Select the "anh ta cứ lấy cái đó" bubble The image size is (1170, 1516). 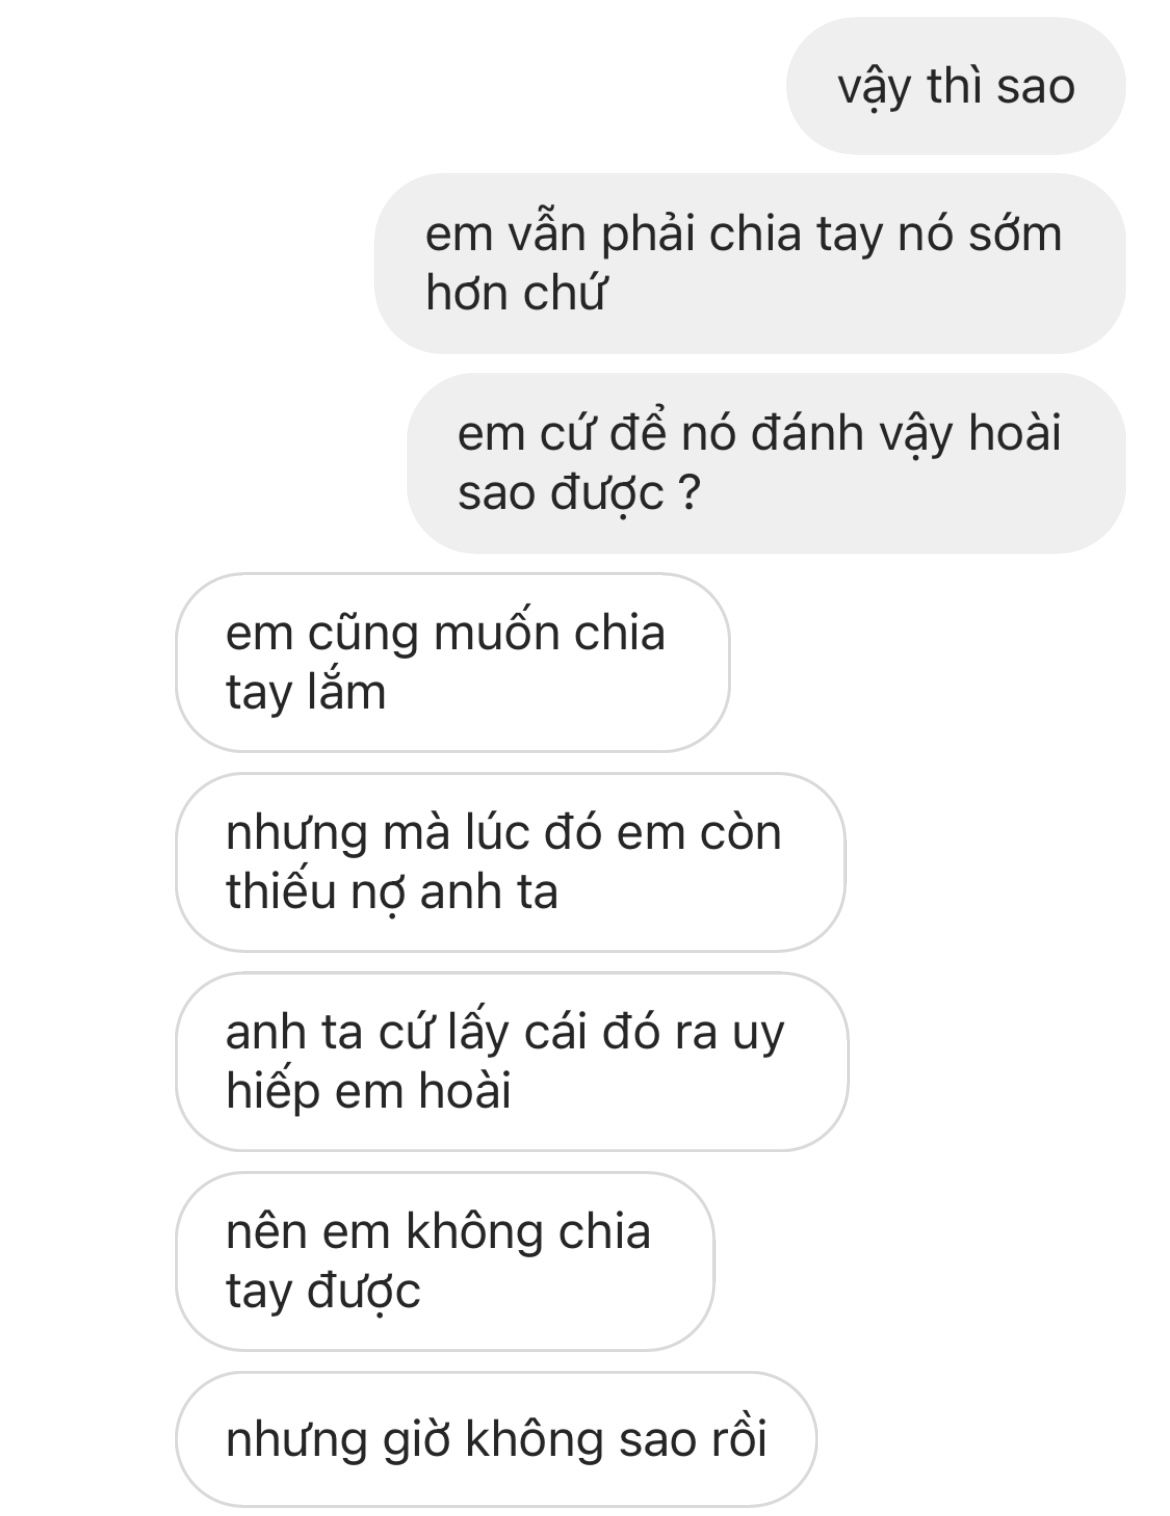coord(512,1061)
